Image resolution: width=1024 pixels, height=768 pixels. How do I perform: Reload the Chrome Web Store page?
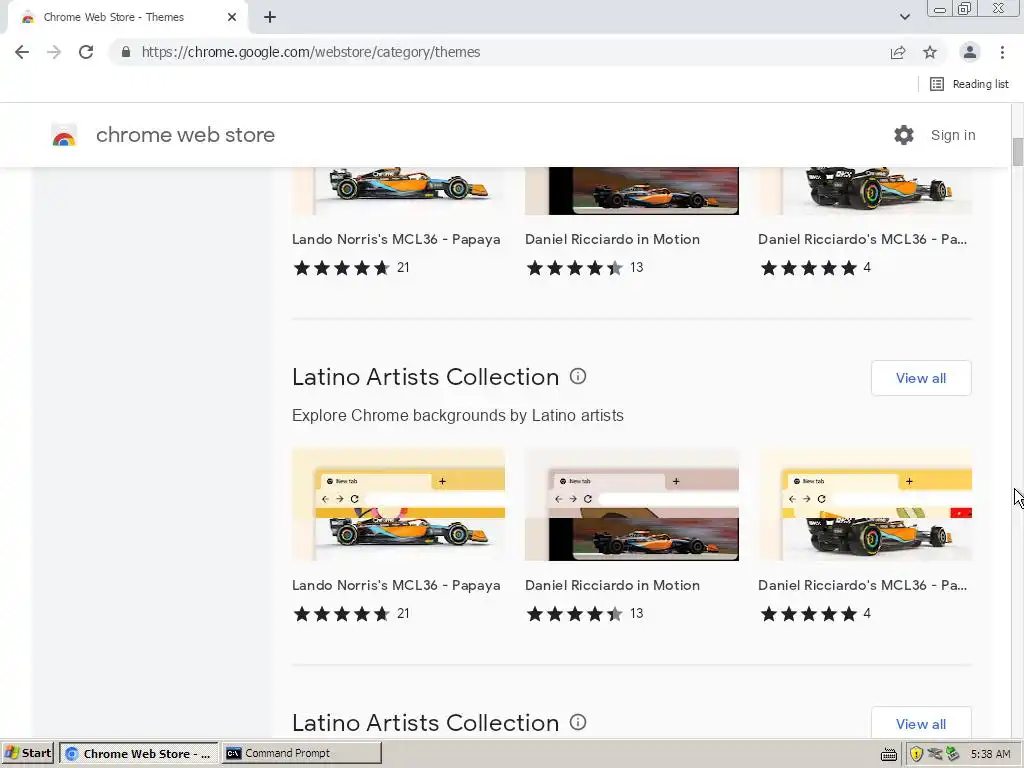coord(86,52)
